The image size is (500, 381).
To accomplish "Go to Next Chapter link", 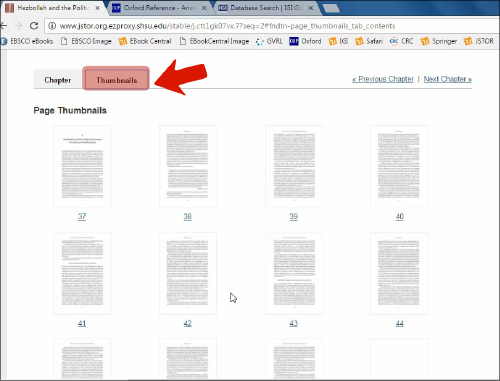I will [448, 79].
